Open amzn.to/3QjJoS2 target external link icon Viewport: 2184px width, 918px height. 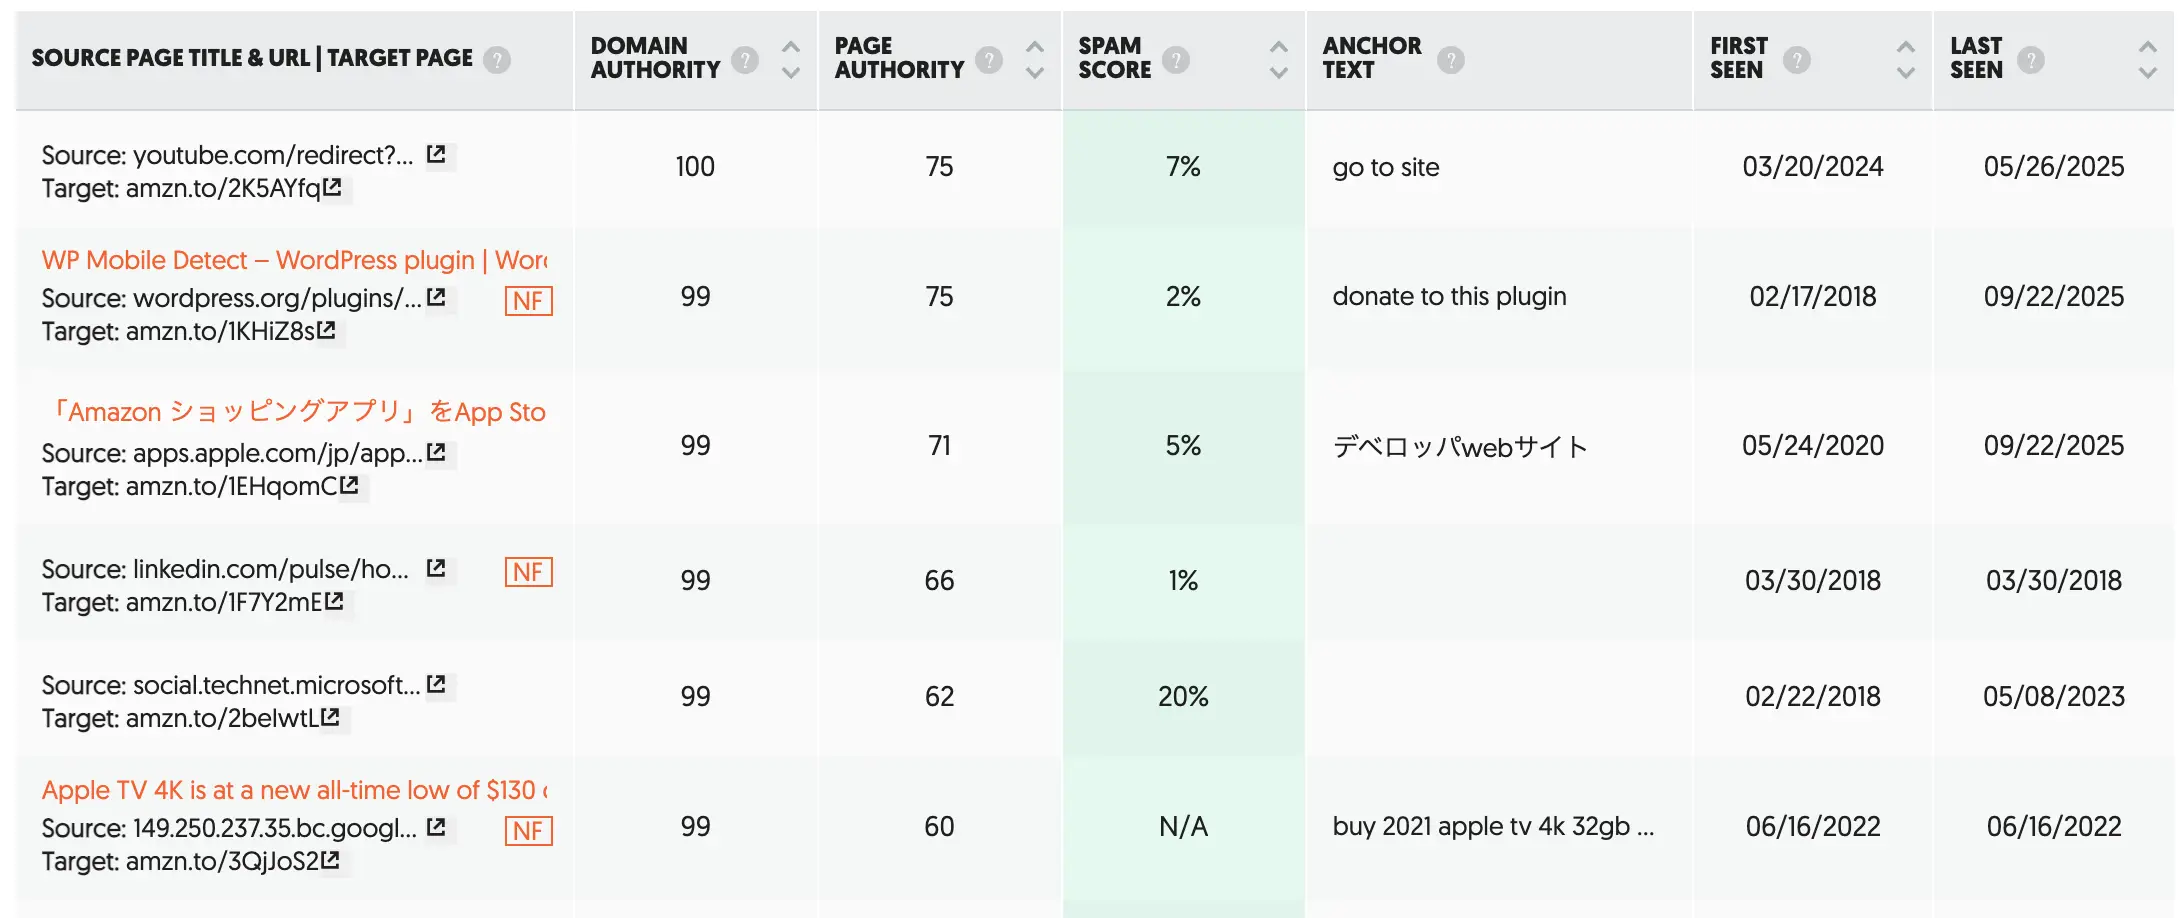point(331,860)
